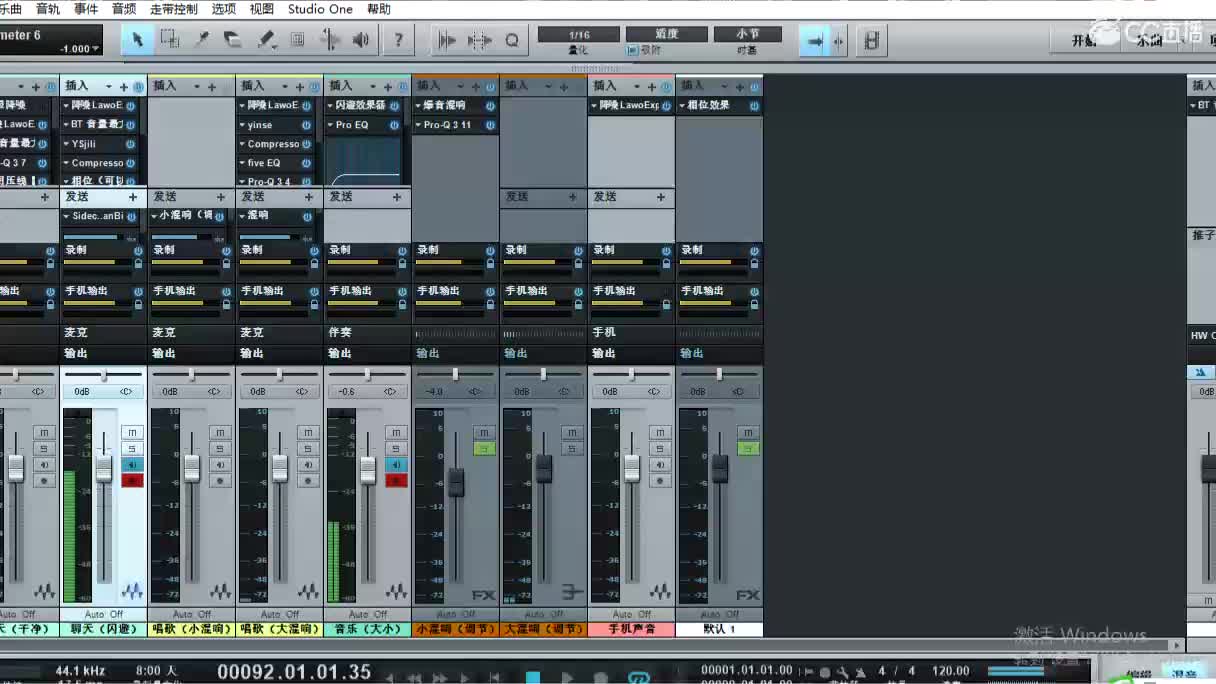
Task: Click 伴奏 input on 音乐（大小） channel
Action: (x=367, y=332)
